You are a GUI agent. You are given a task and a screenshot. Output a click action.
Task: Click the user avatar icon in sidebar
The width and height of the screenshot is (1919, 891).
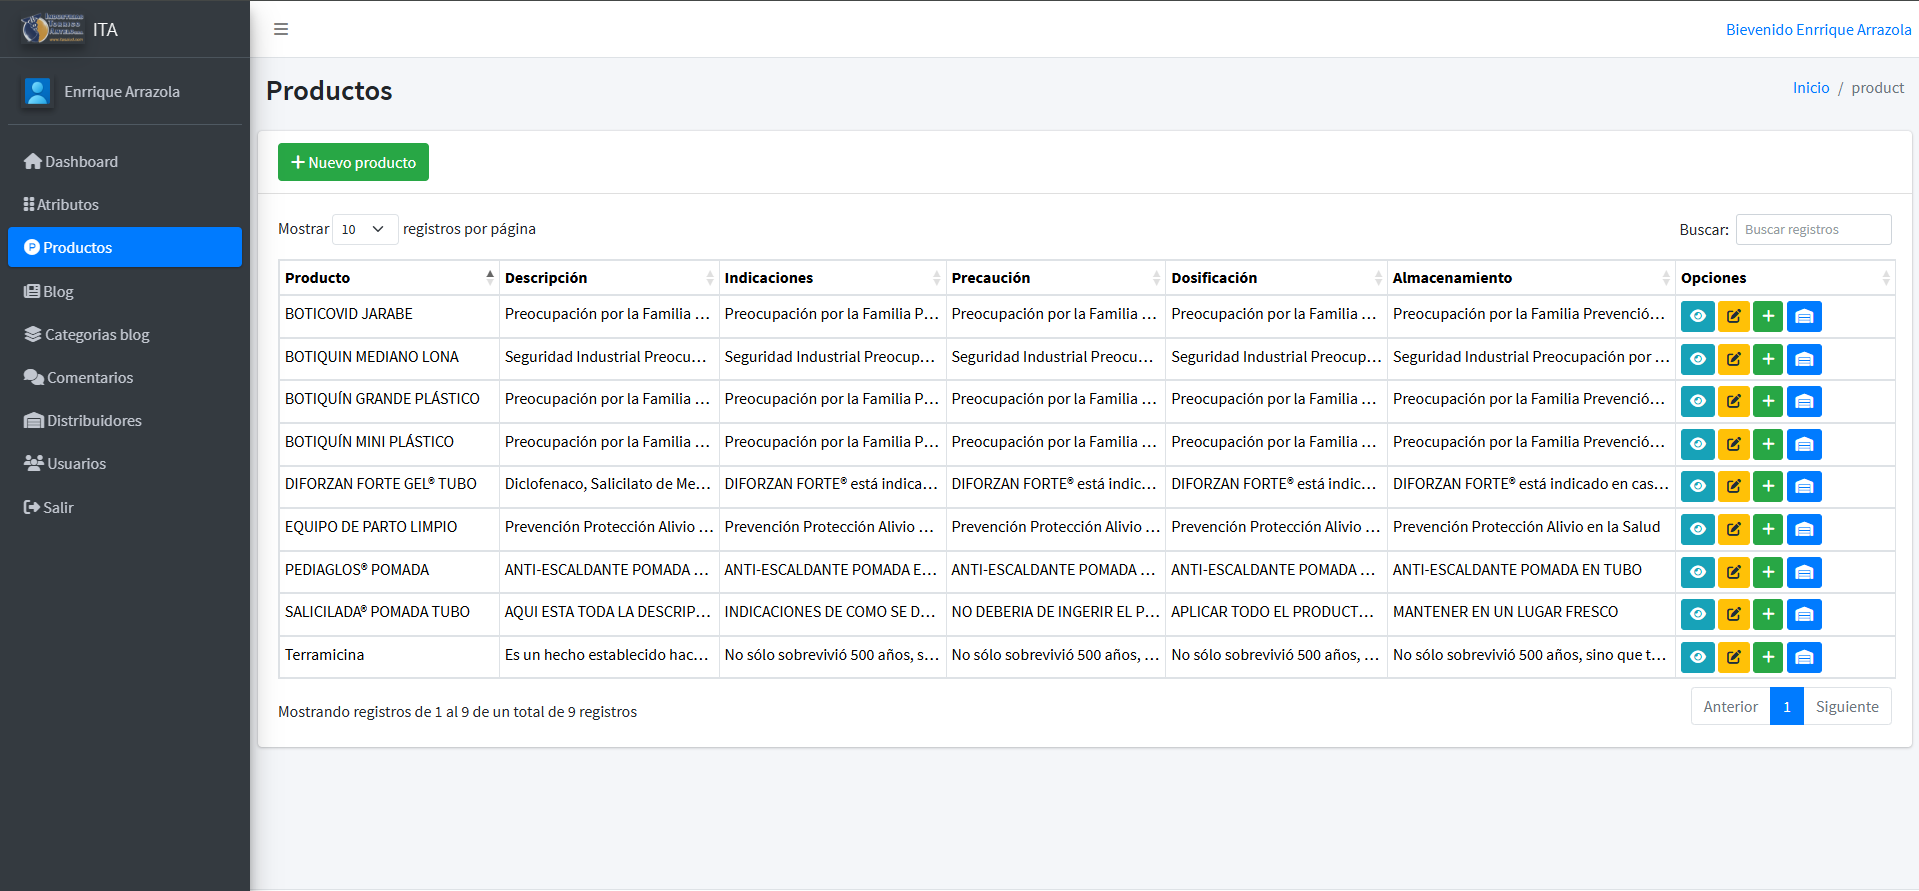click(37, 92)
